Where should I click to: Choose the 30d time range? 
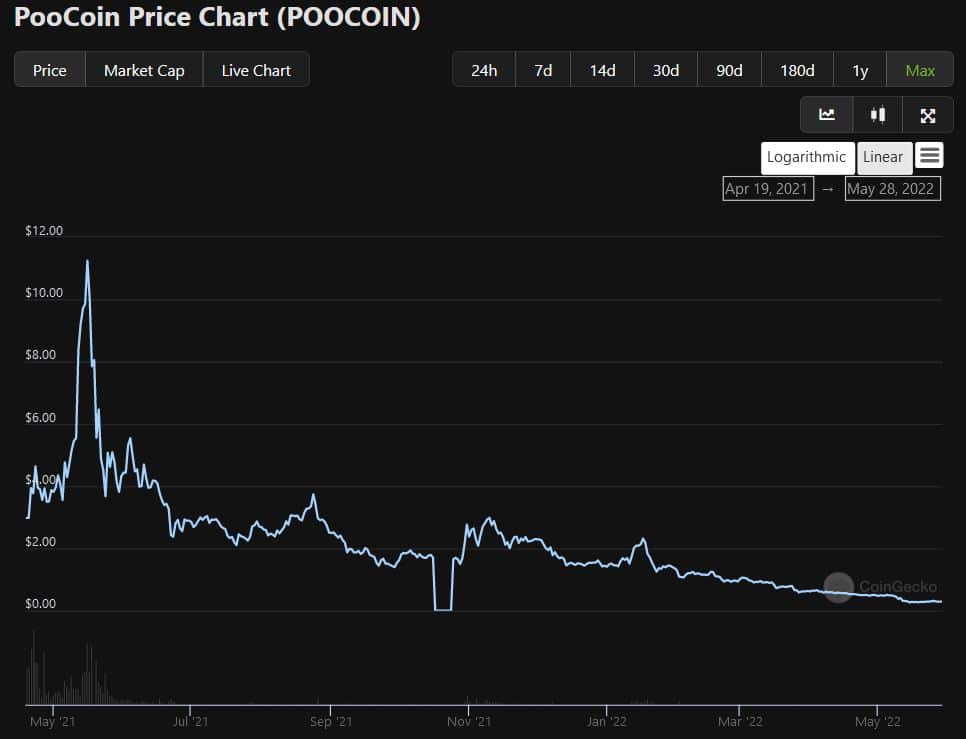point(666,70)
